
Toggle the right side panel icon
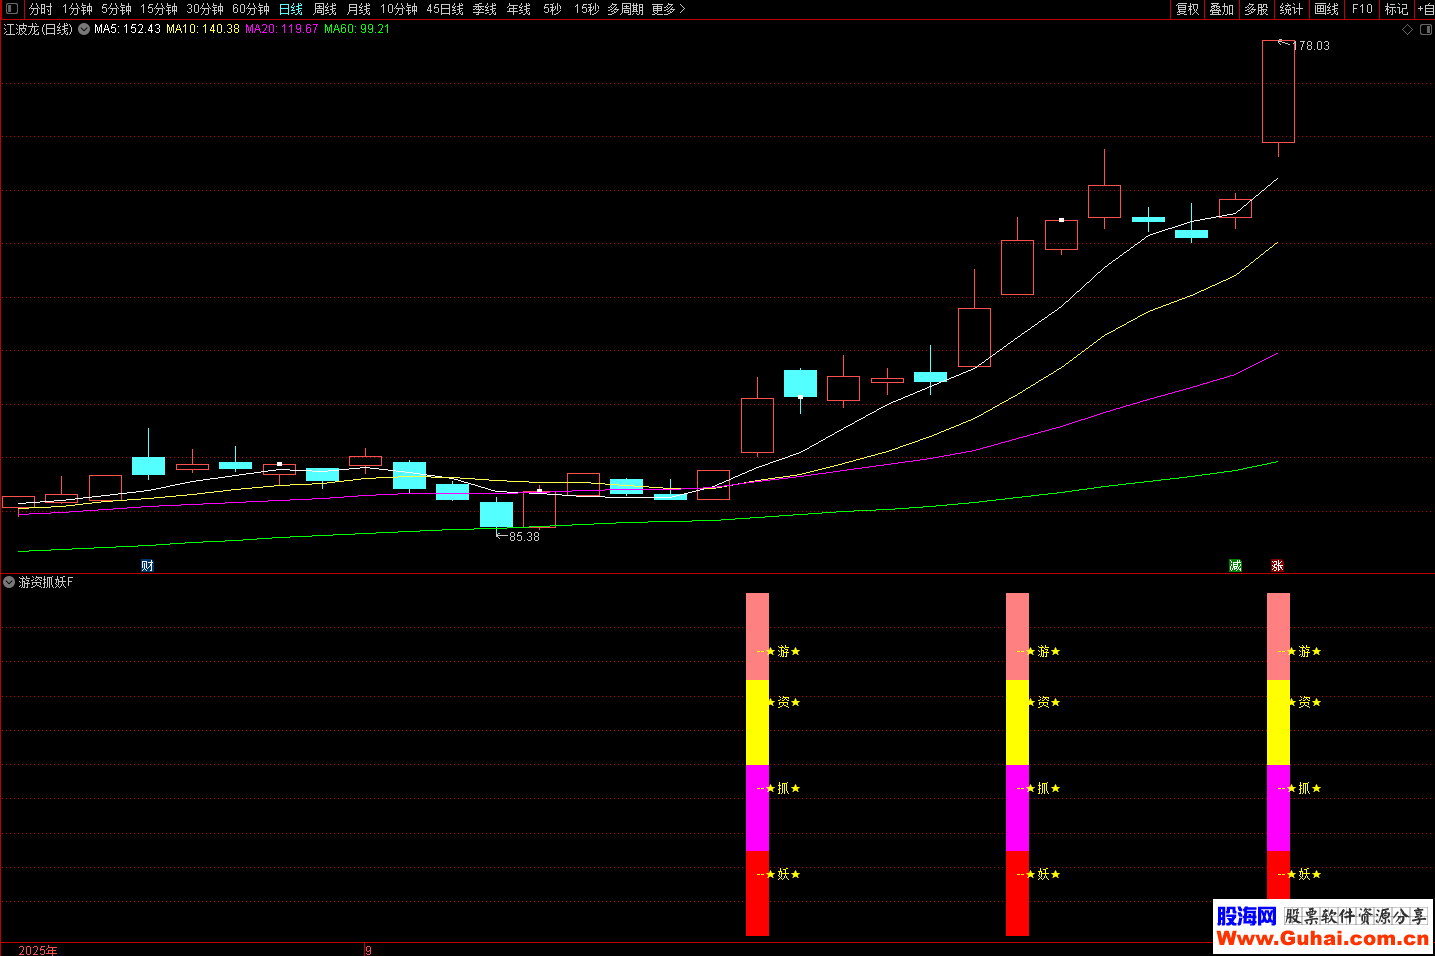[1426, 30]
